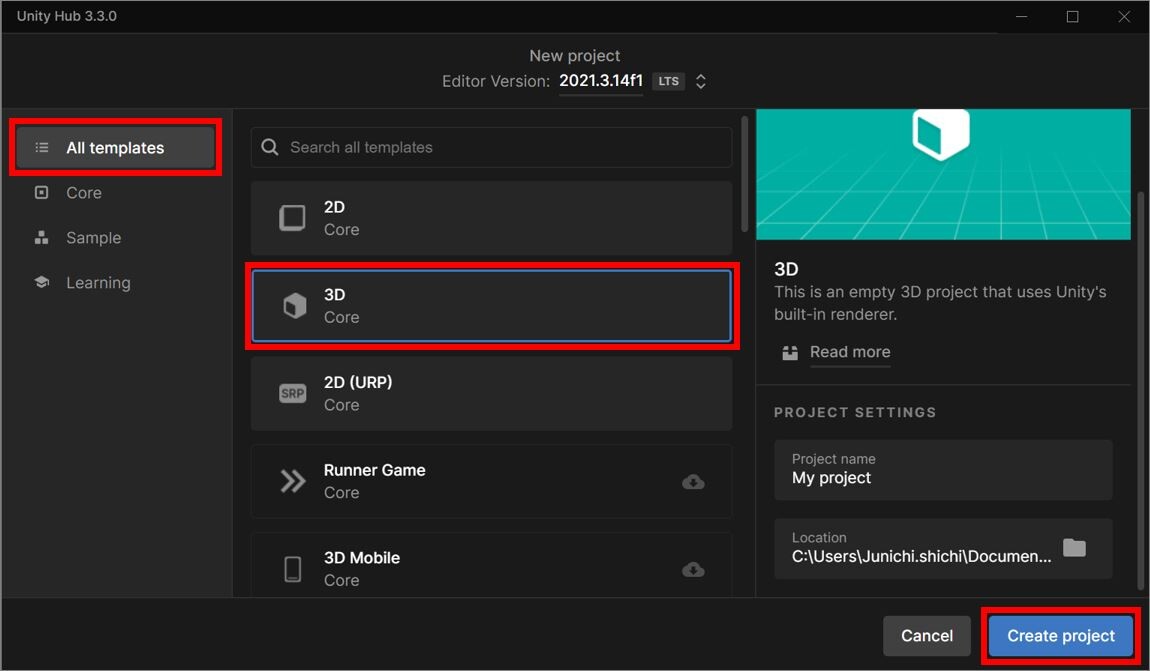Screen dimensions: 1150x671
Task: Minimize the Unity Hub window
Action: [1021, 16]
